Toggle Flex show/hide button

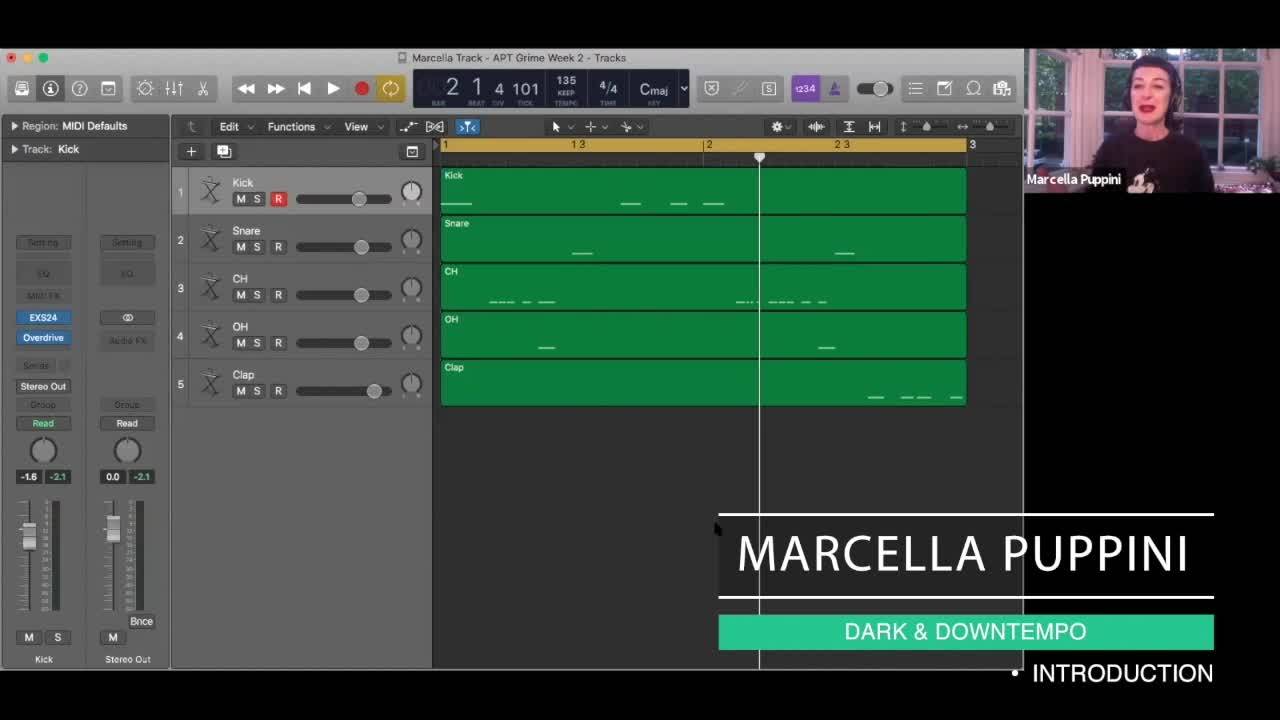coord(435,127)
